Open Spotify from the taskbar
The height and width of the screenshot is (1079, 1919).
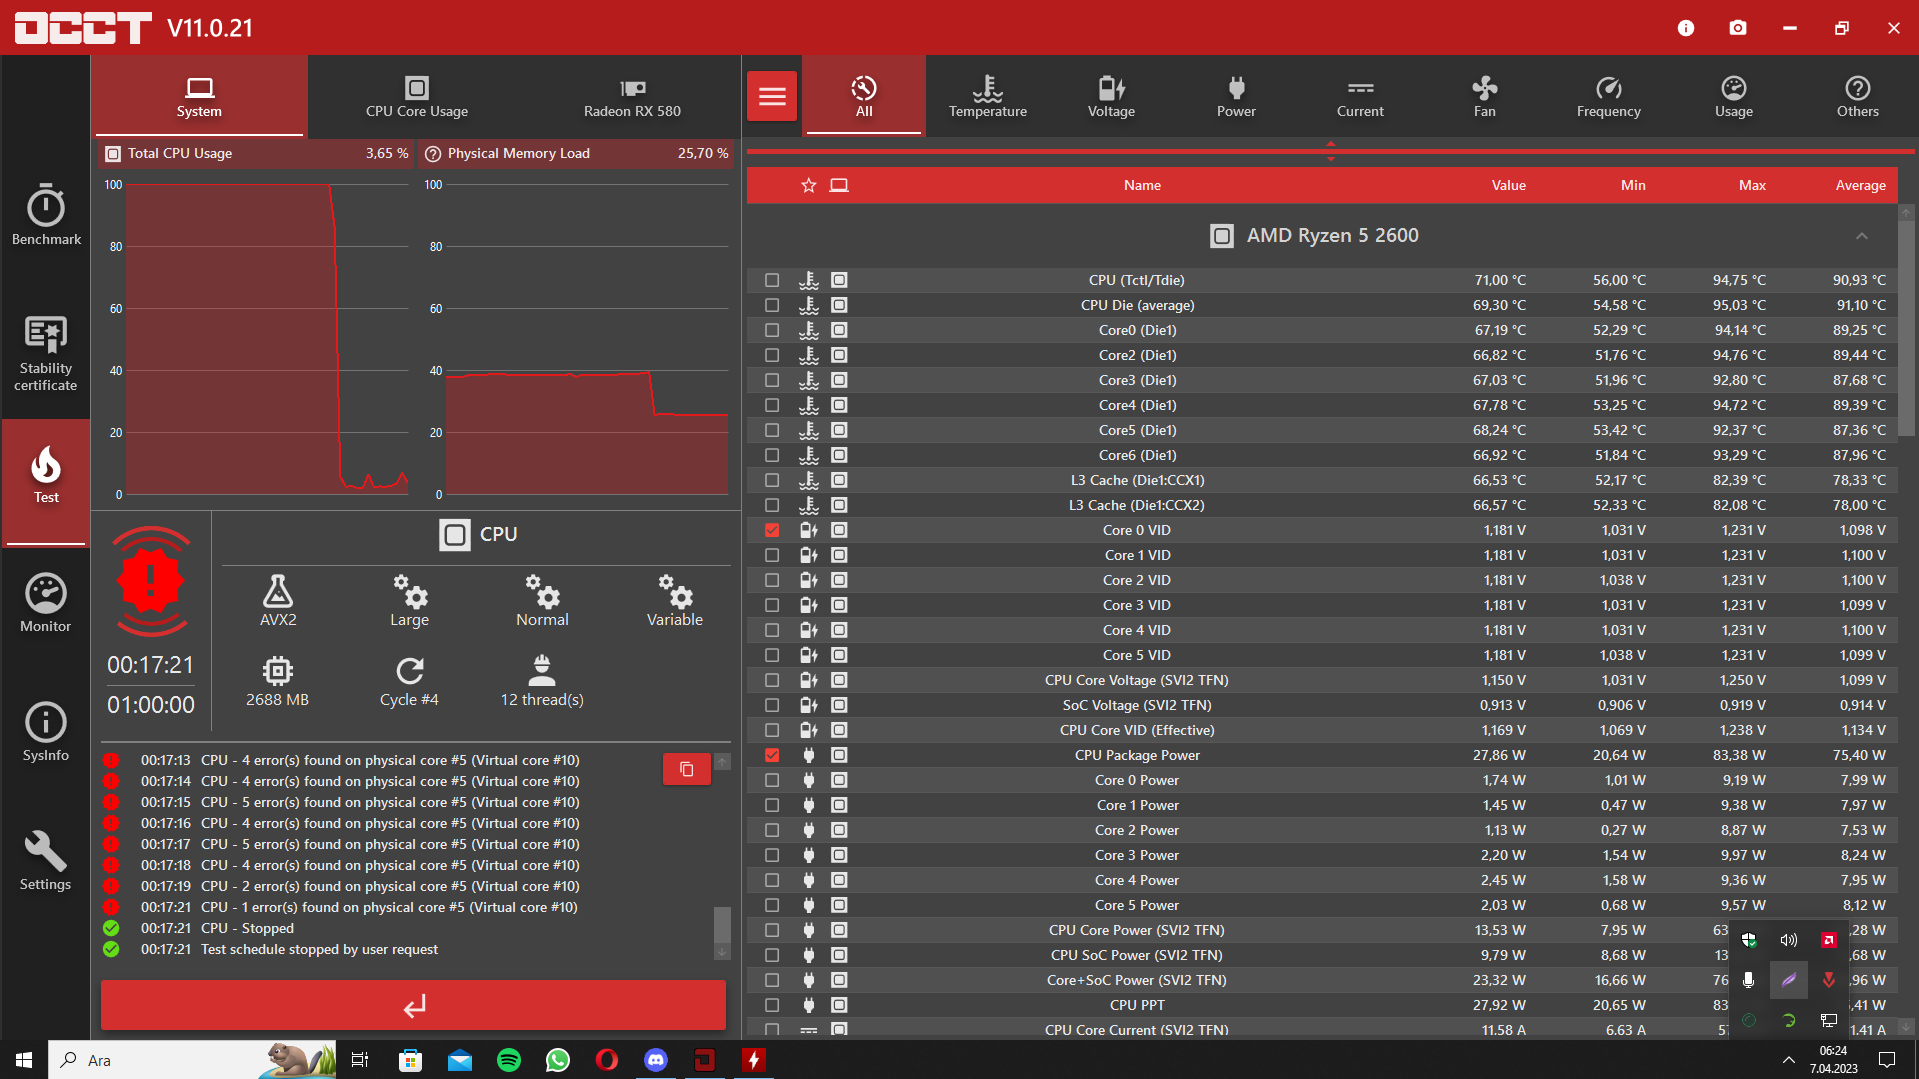[x=509, y=1060]
